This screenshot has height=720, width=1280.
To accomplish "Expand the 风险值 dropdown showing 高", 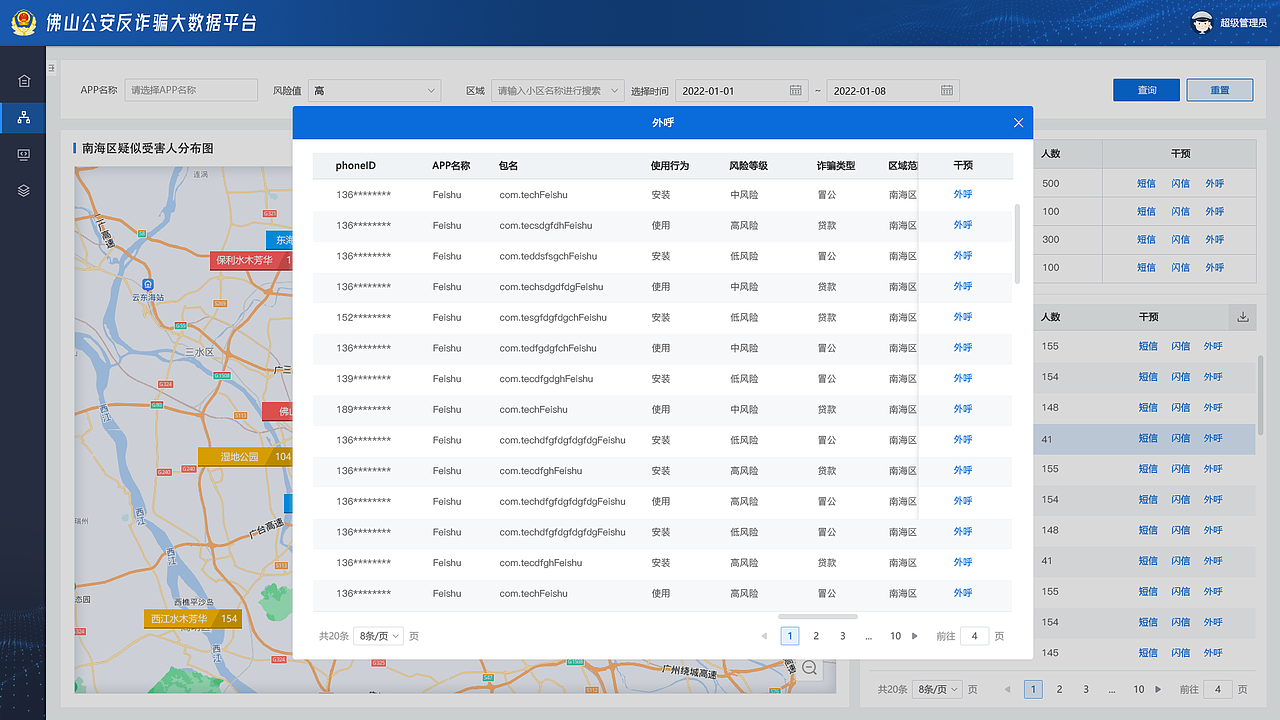I will click(x=374, y=90).
